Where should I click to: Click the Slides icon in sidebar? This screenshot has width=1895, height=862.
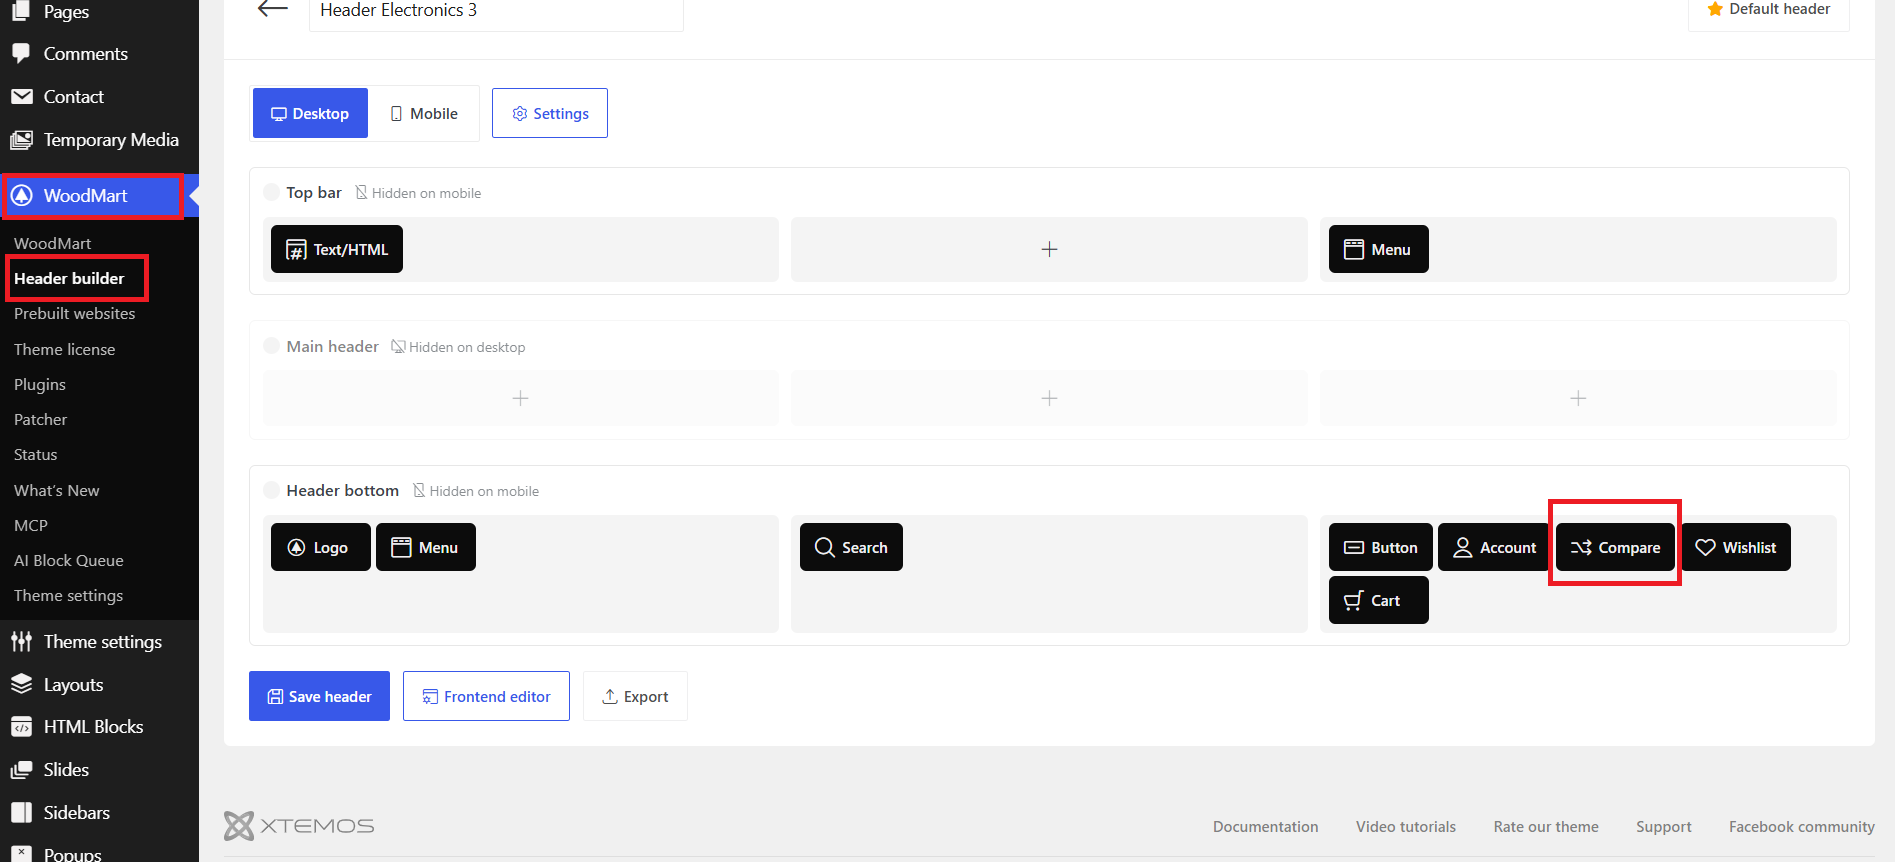click(x=21, y=770)
